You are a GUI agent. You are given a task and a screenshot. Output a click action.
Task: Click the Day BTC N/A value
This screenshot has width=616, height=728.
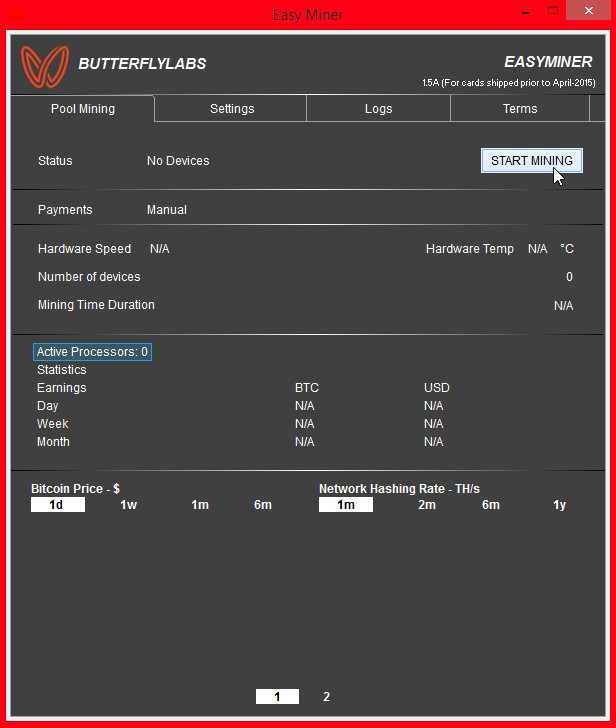tap(305, 406)
